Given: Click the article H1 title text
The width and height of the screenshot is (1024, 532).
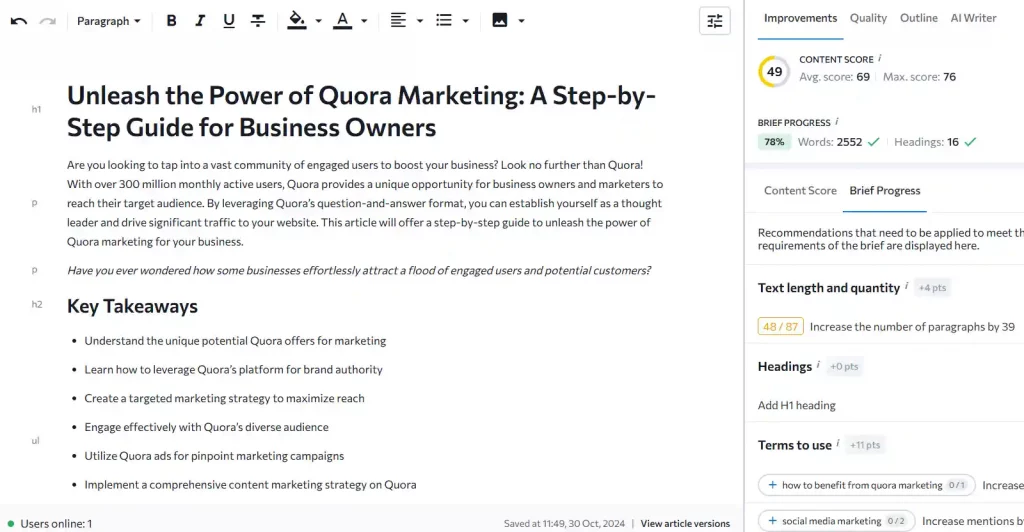Looking at the screenshot, I should [361, 111].
